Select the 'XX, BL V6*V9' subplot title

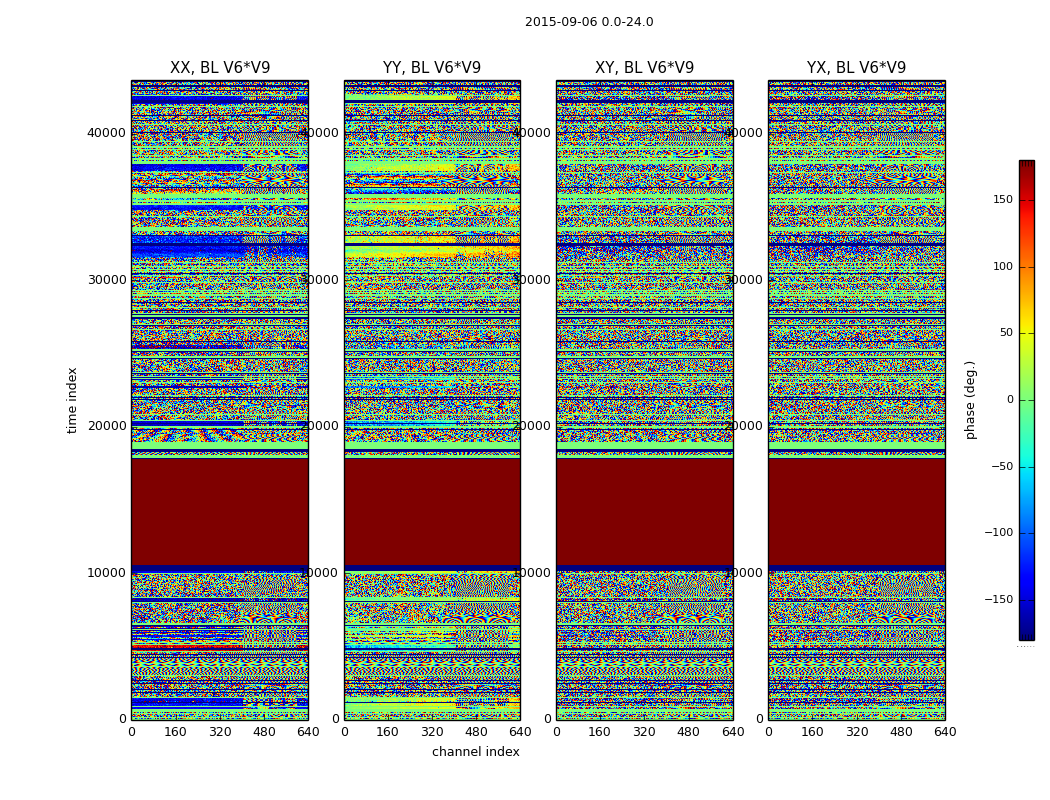(220, 68)
